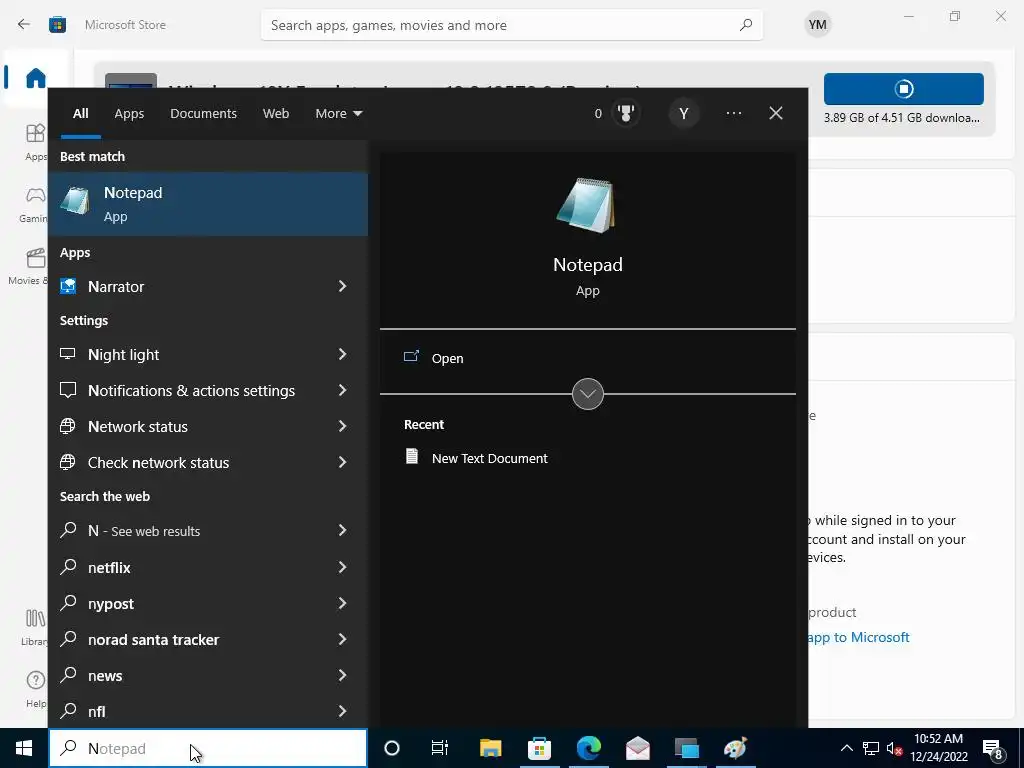Open the notification center icon
The image size is (1024, 768).
[x=992, y=748]
